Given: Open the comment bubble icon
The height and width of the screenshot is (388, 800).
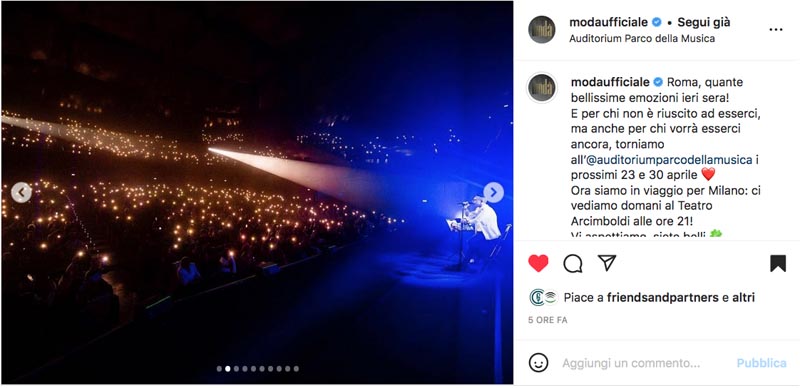Looking at the screenshot, I should coord(572,263).
